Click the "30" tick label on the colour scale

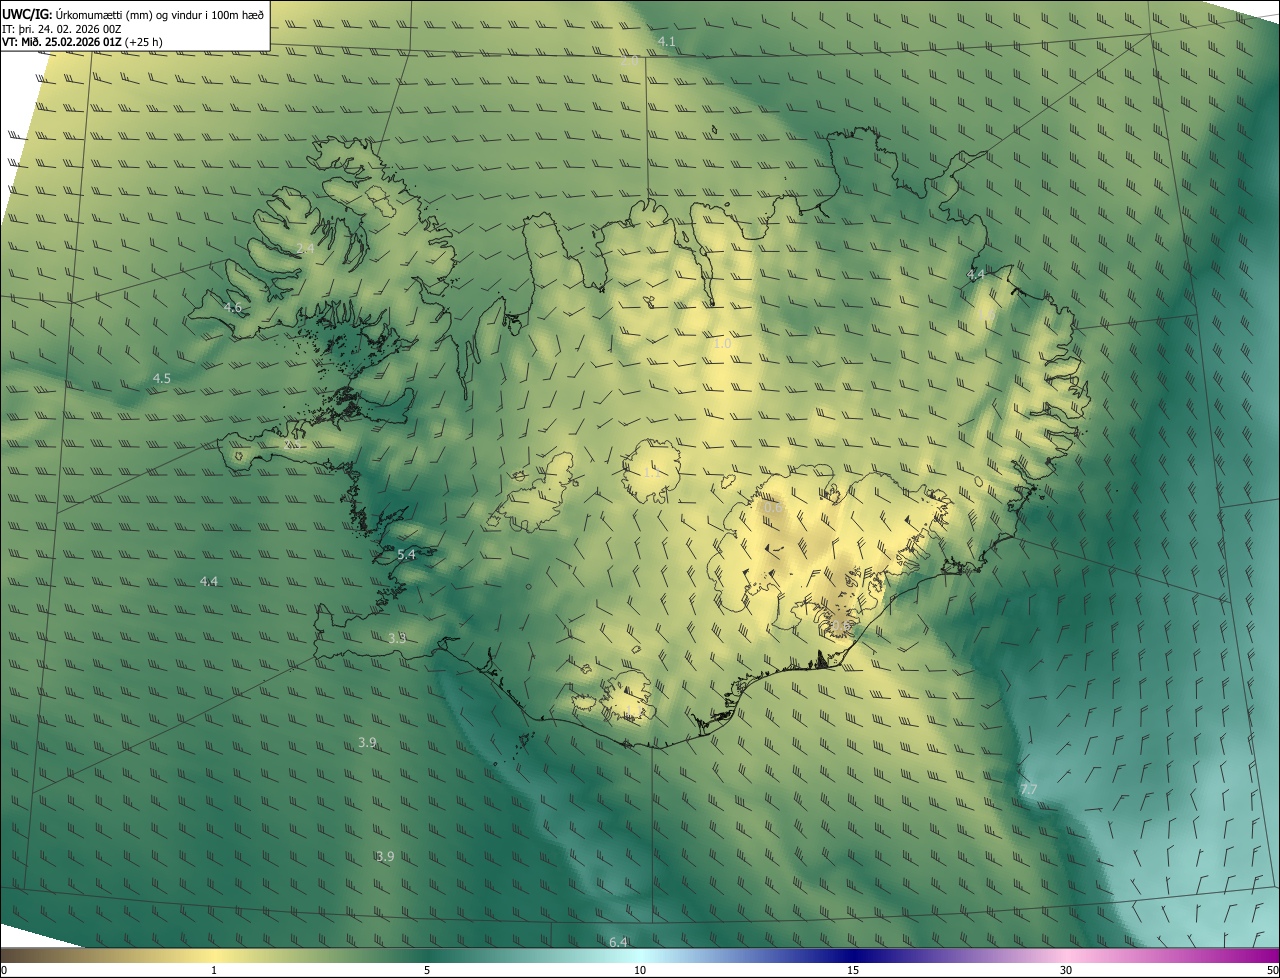[1066, 970]
